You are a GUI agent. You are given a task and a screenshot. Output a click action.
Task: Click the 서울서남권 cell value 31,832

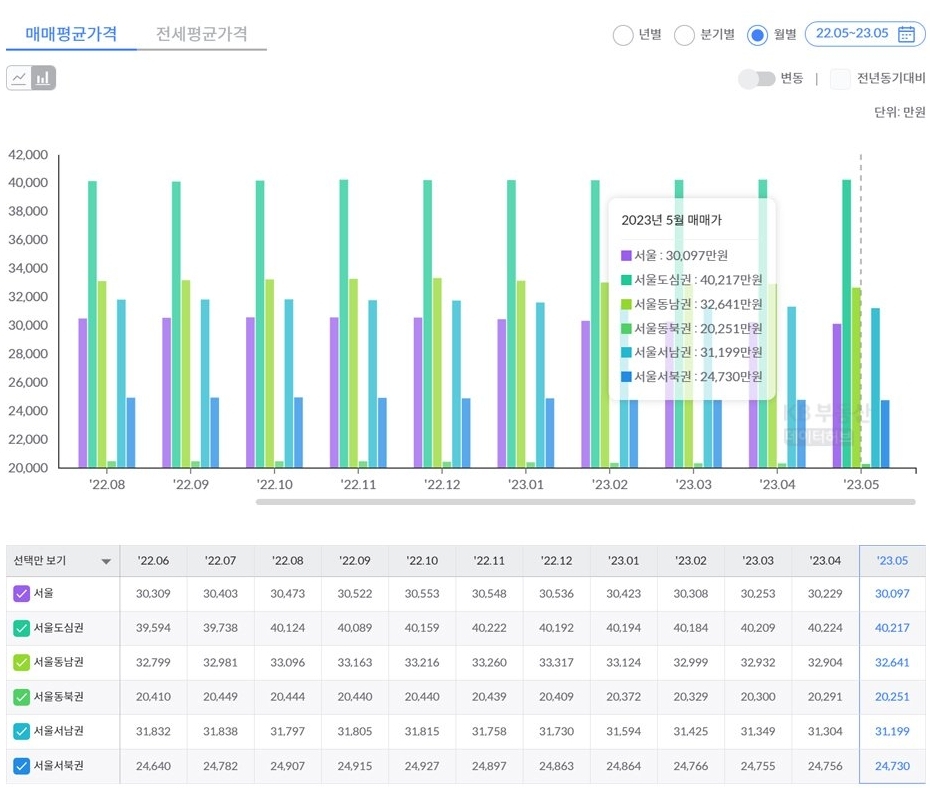153,731
